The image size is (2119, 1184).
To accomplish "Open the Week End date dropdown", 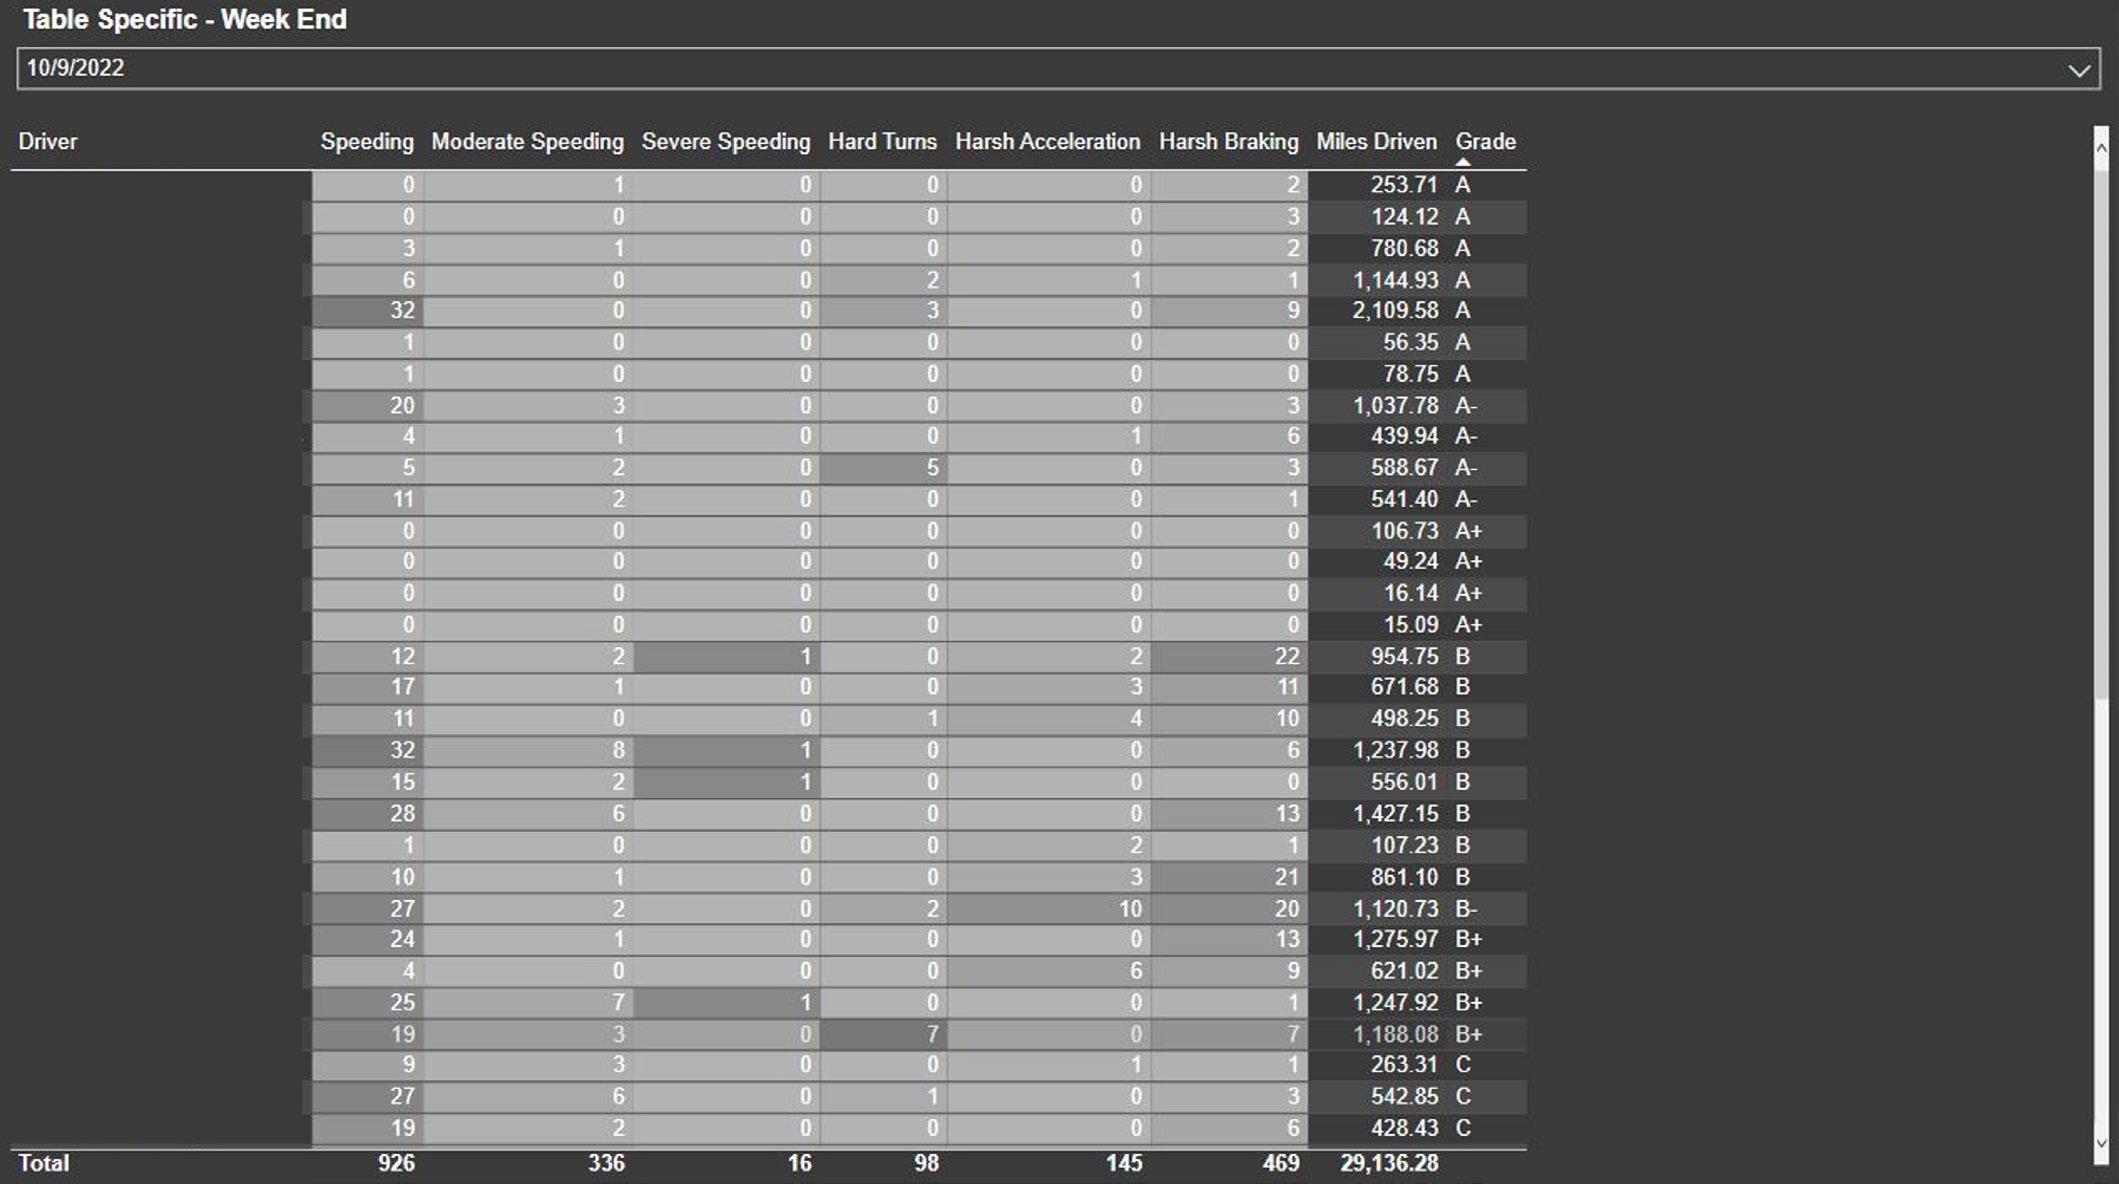I will (x=1040, y=68).
